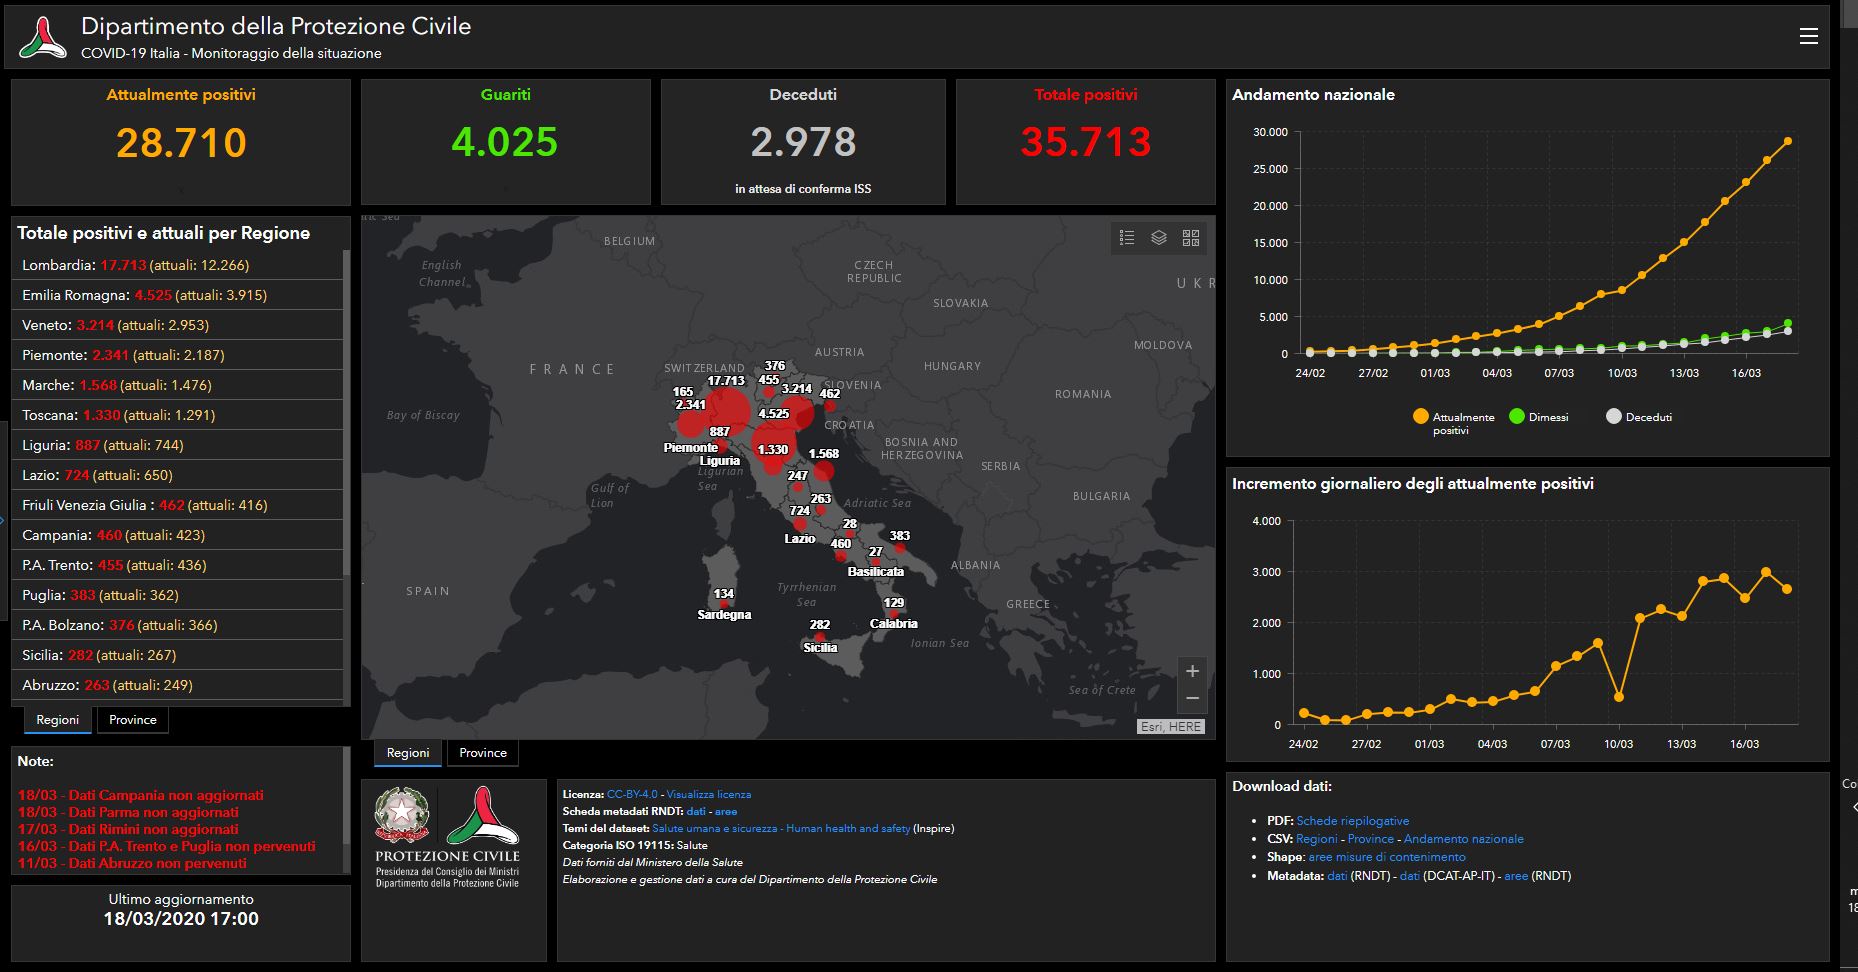Click the Italian Republic emblem in footer panel
Screen dimensions: 1858x972
tap(402, 815)
